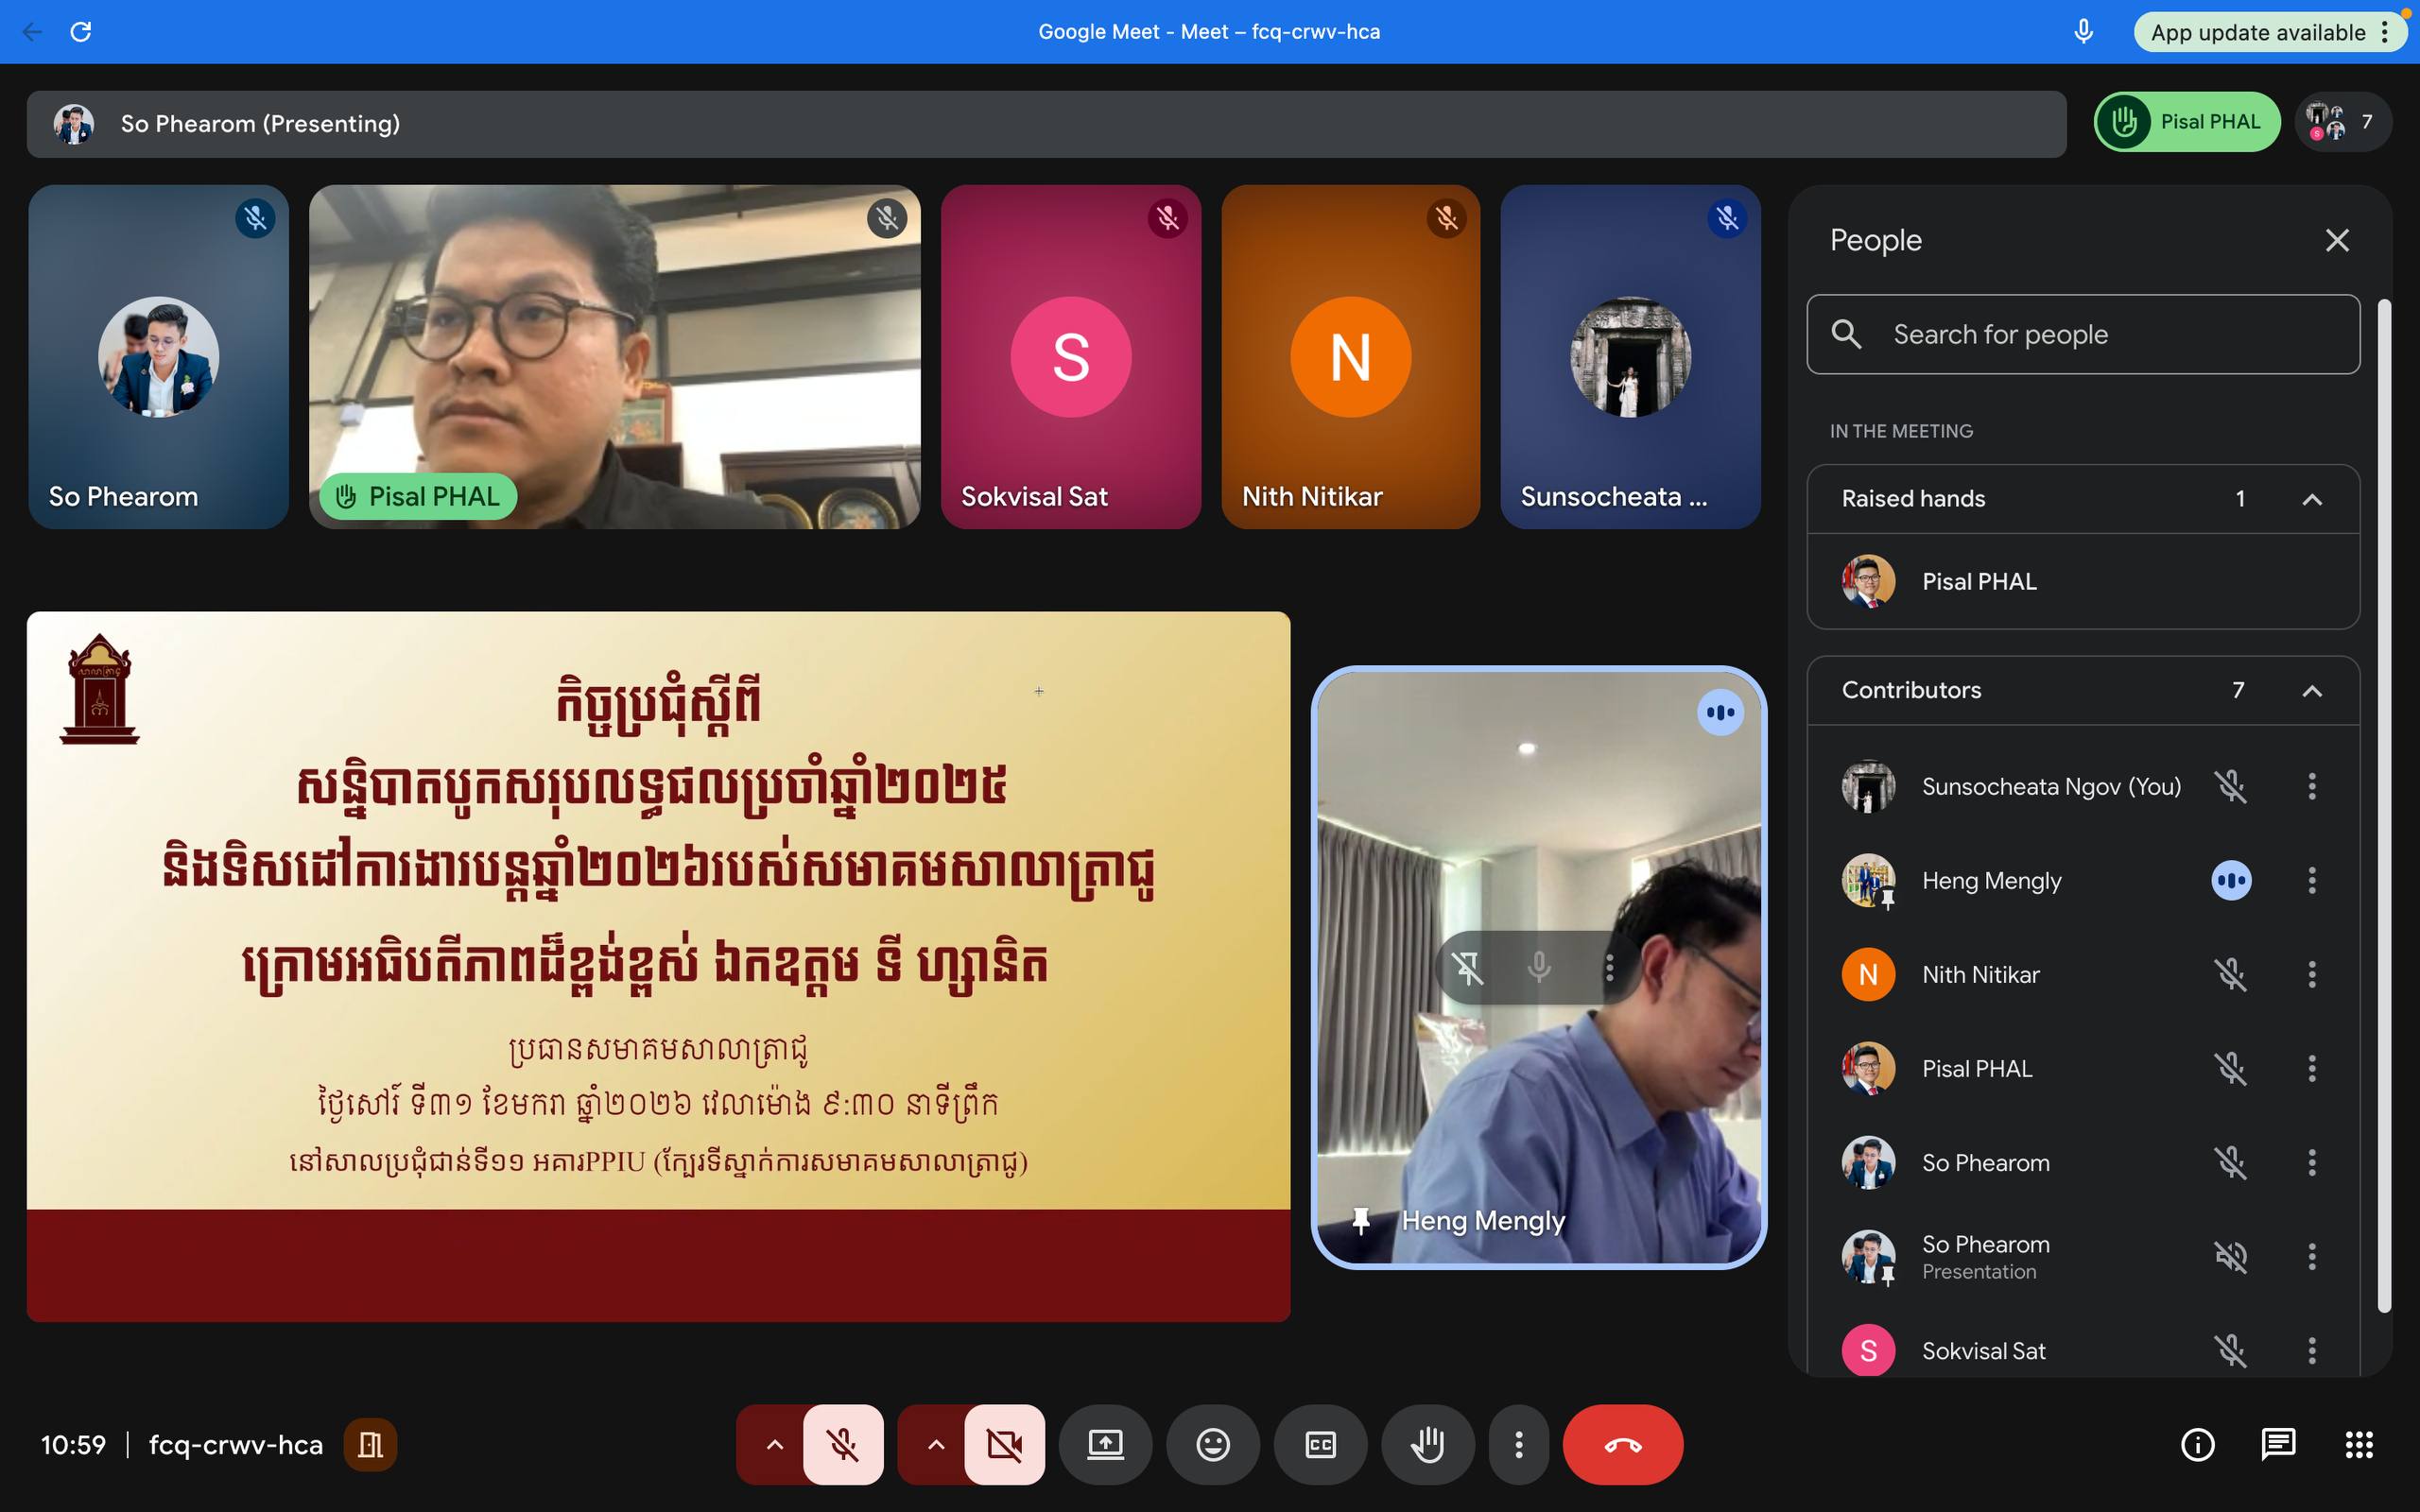Open audio settings arrow beside microphone
The image size is (2420, 1512).
tap(774, 1444)
